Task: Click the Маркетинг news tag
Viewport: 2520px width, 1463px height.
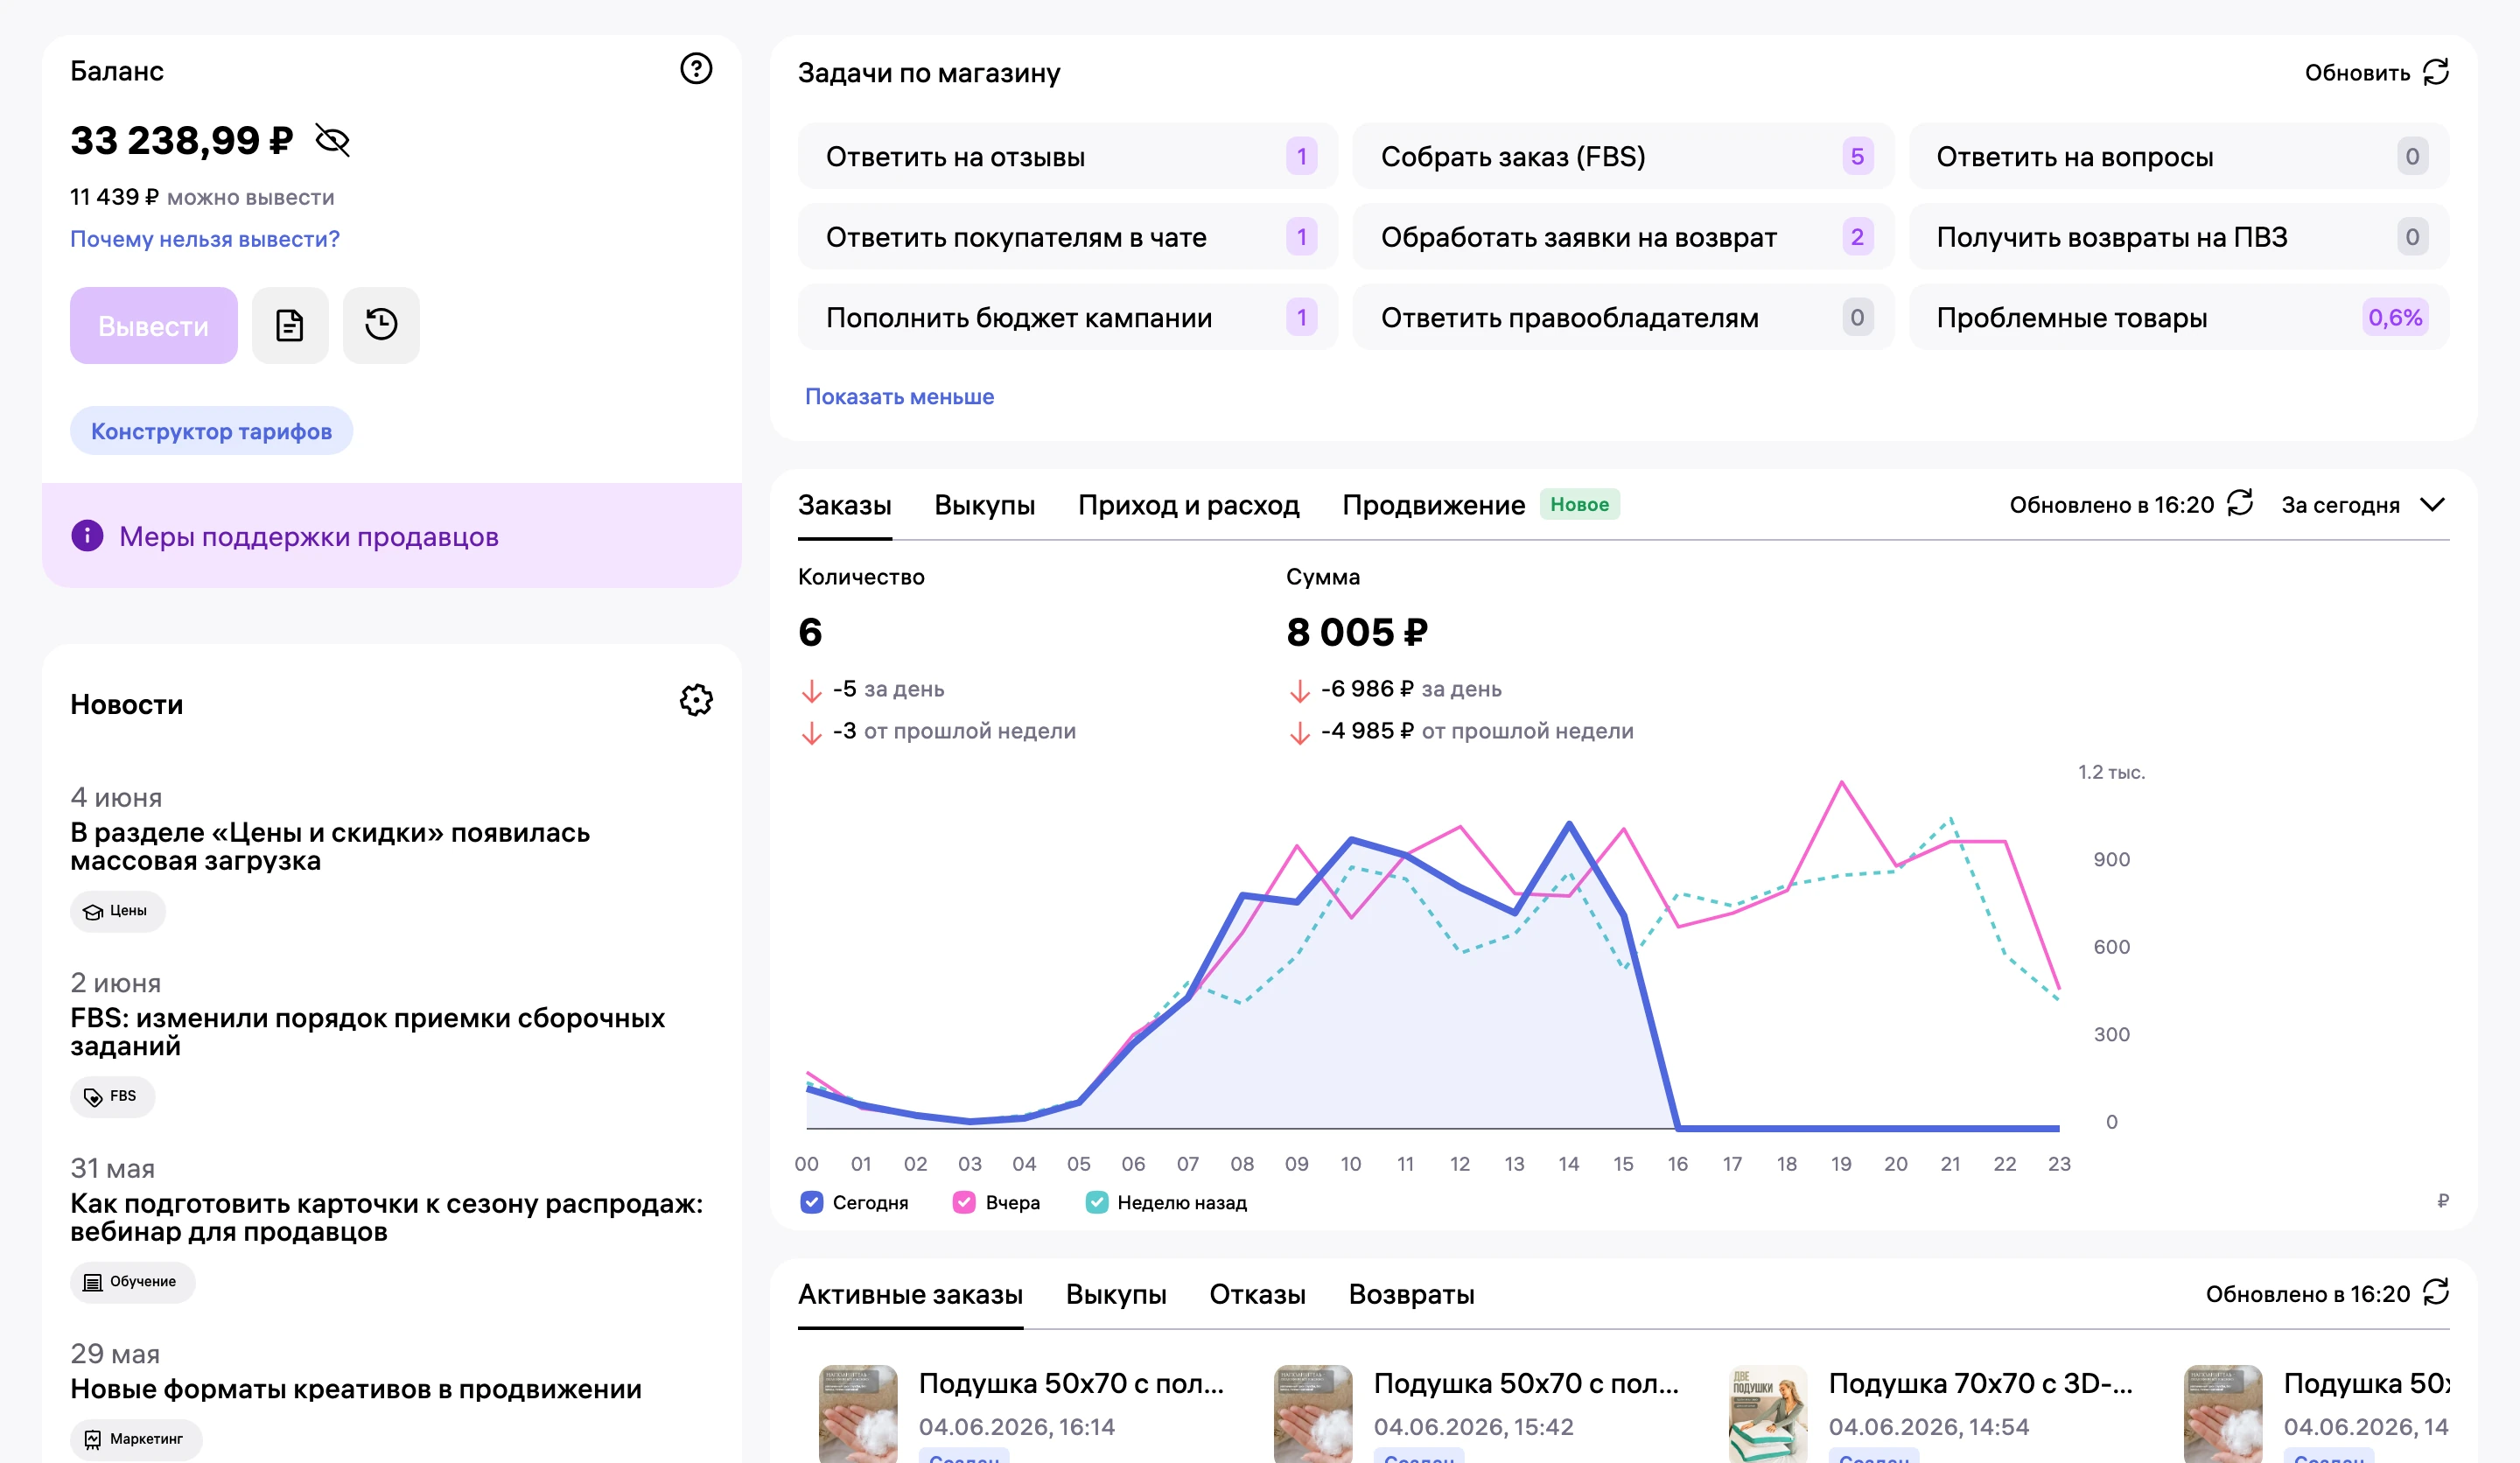Action: coord(136,1439)
